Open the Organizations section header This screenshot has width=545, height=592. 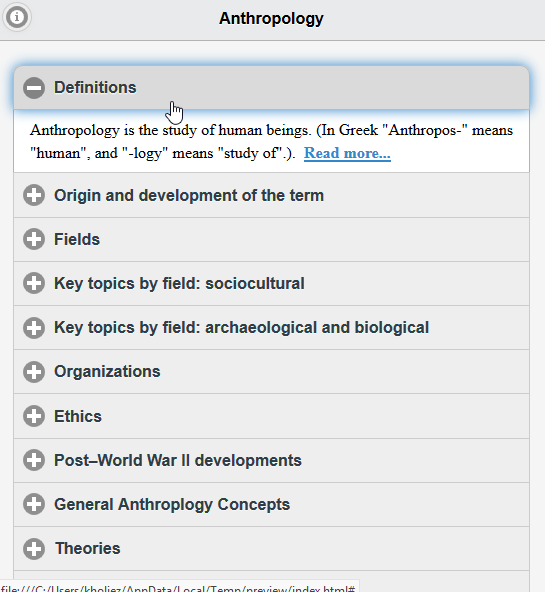click(x=271, y=372)
